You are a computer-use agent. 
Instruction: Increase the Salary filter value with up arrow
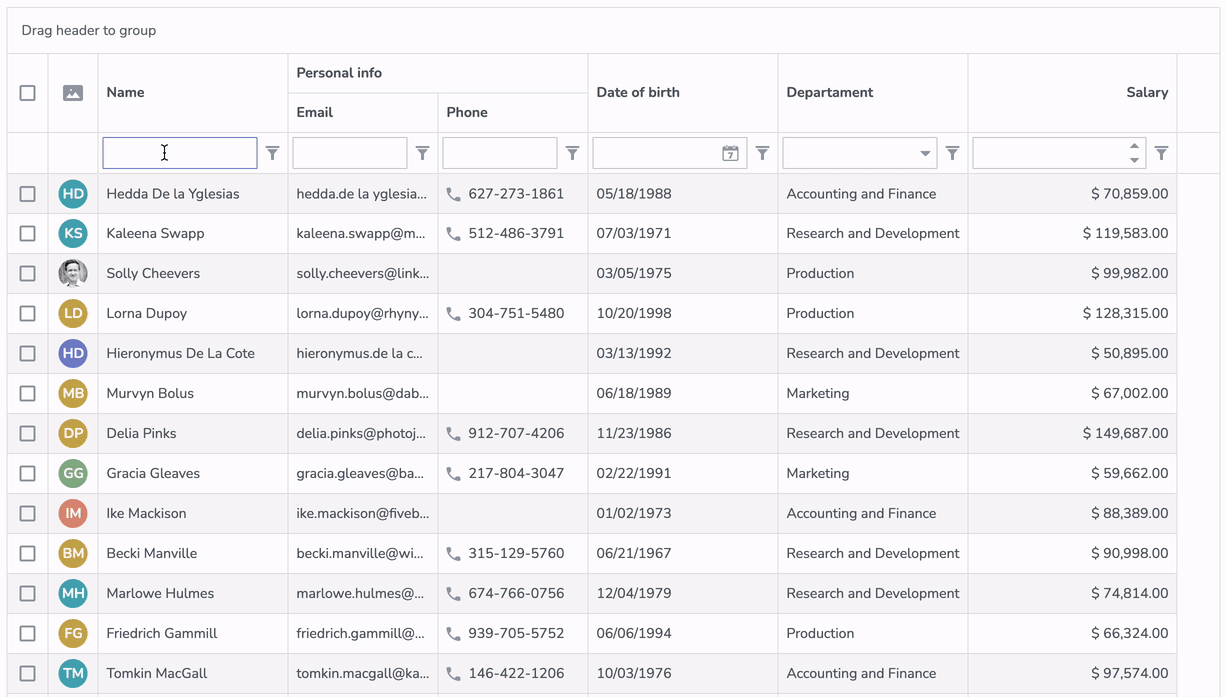(1134, 147)
